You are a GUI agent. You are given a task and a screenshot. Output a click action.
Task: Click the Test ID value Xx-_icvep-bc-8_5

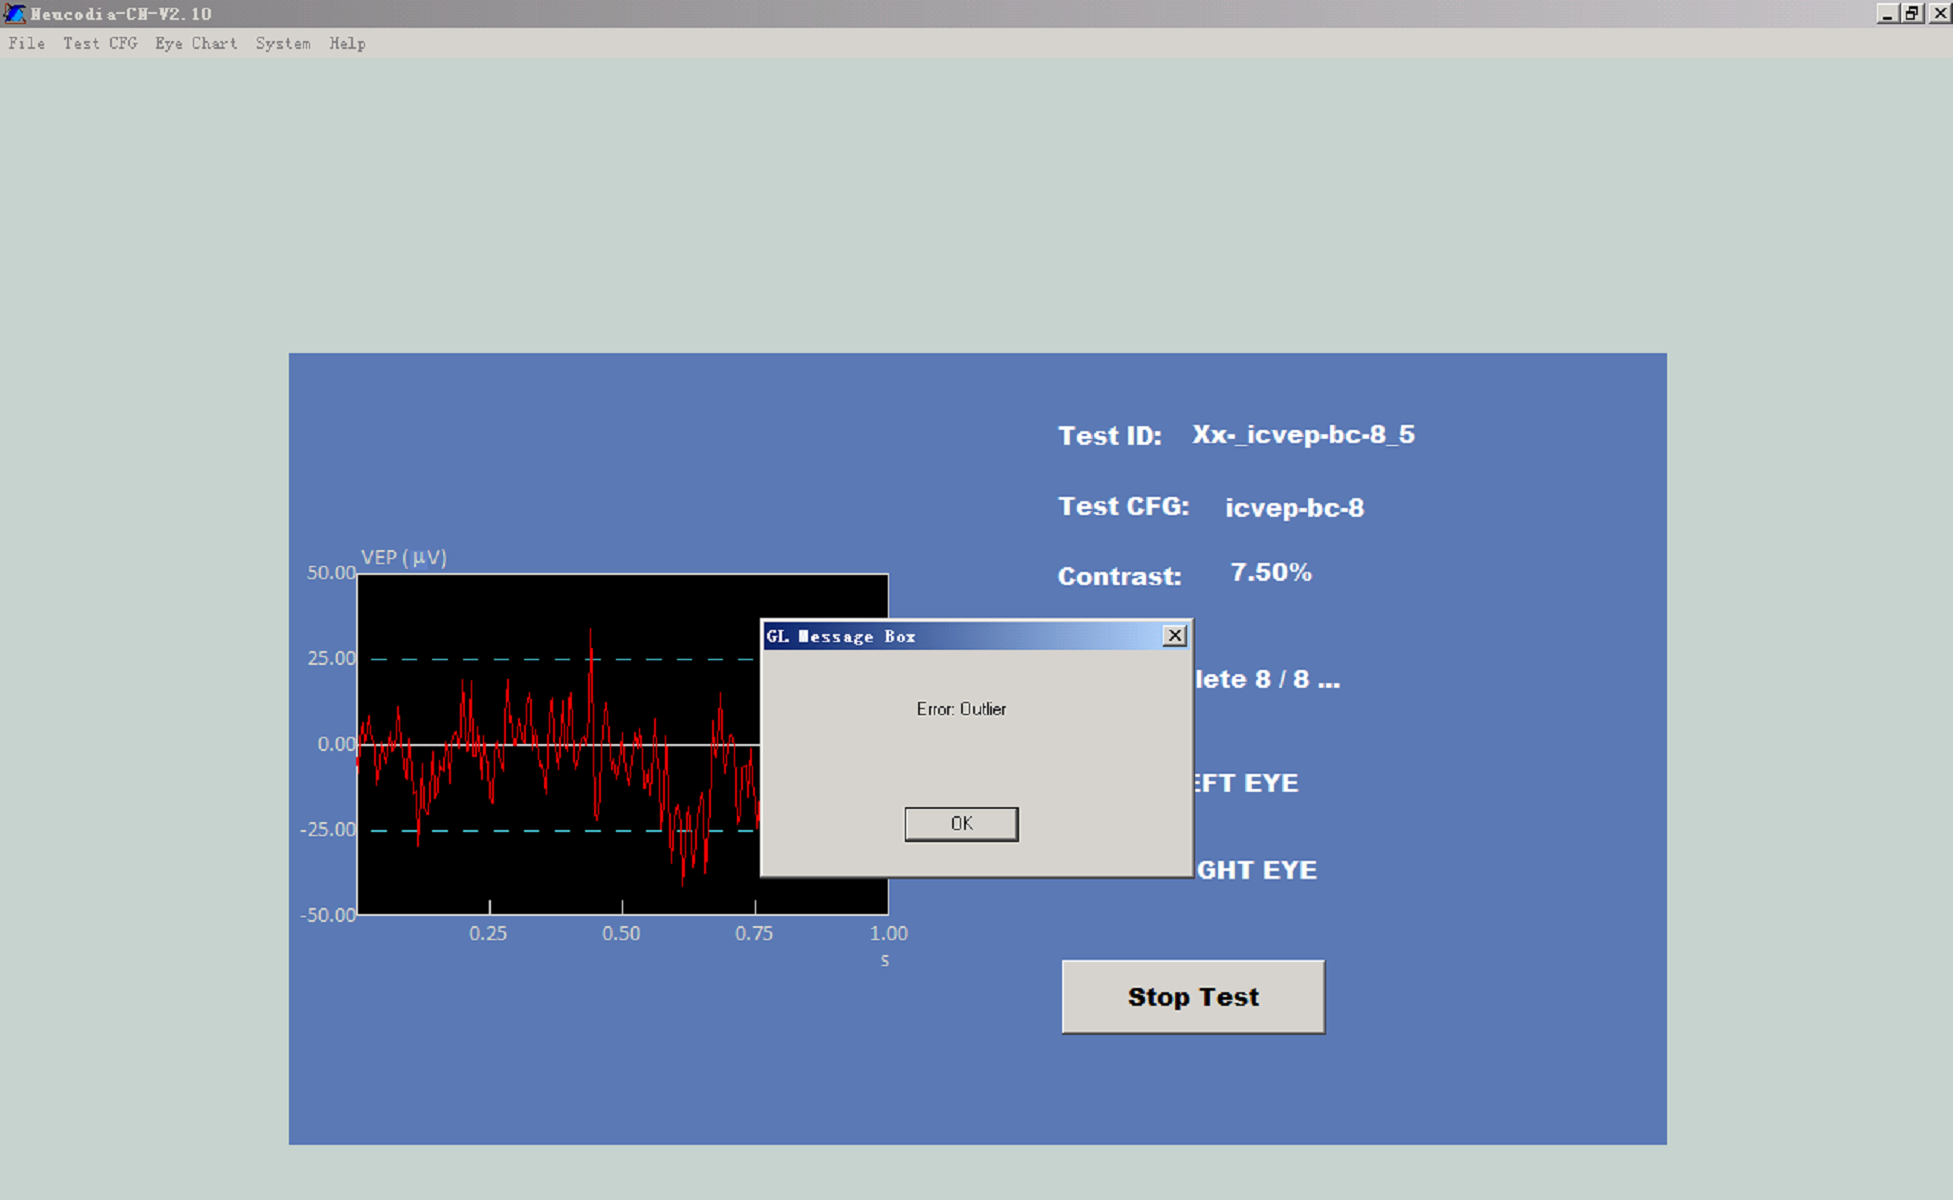click(x=1303, y=435)
